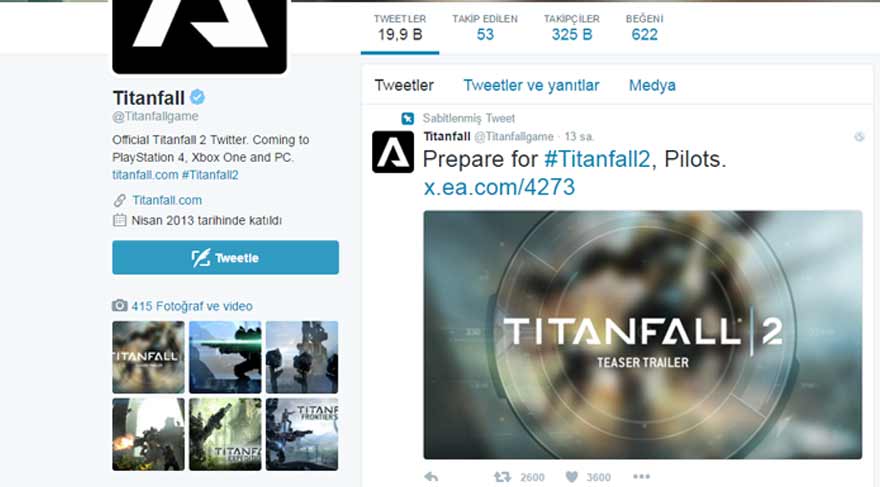Open the Titanfall.com website link

[x=167, y=200]
